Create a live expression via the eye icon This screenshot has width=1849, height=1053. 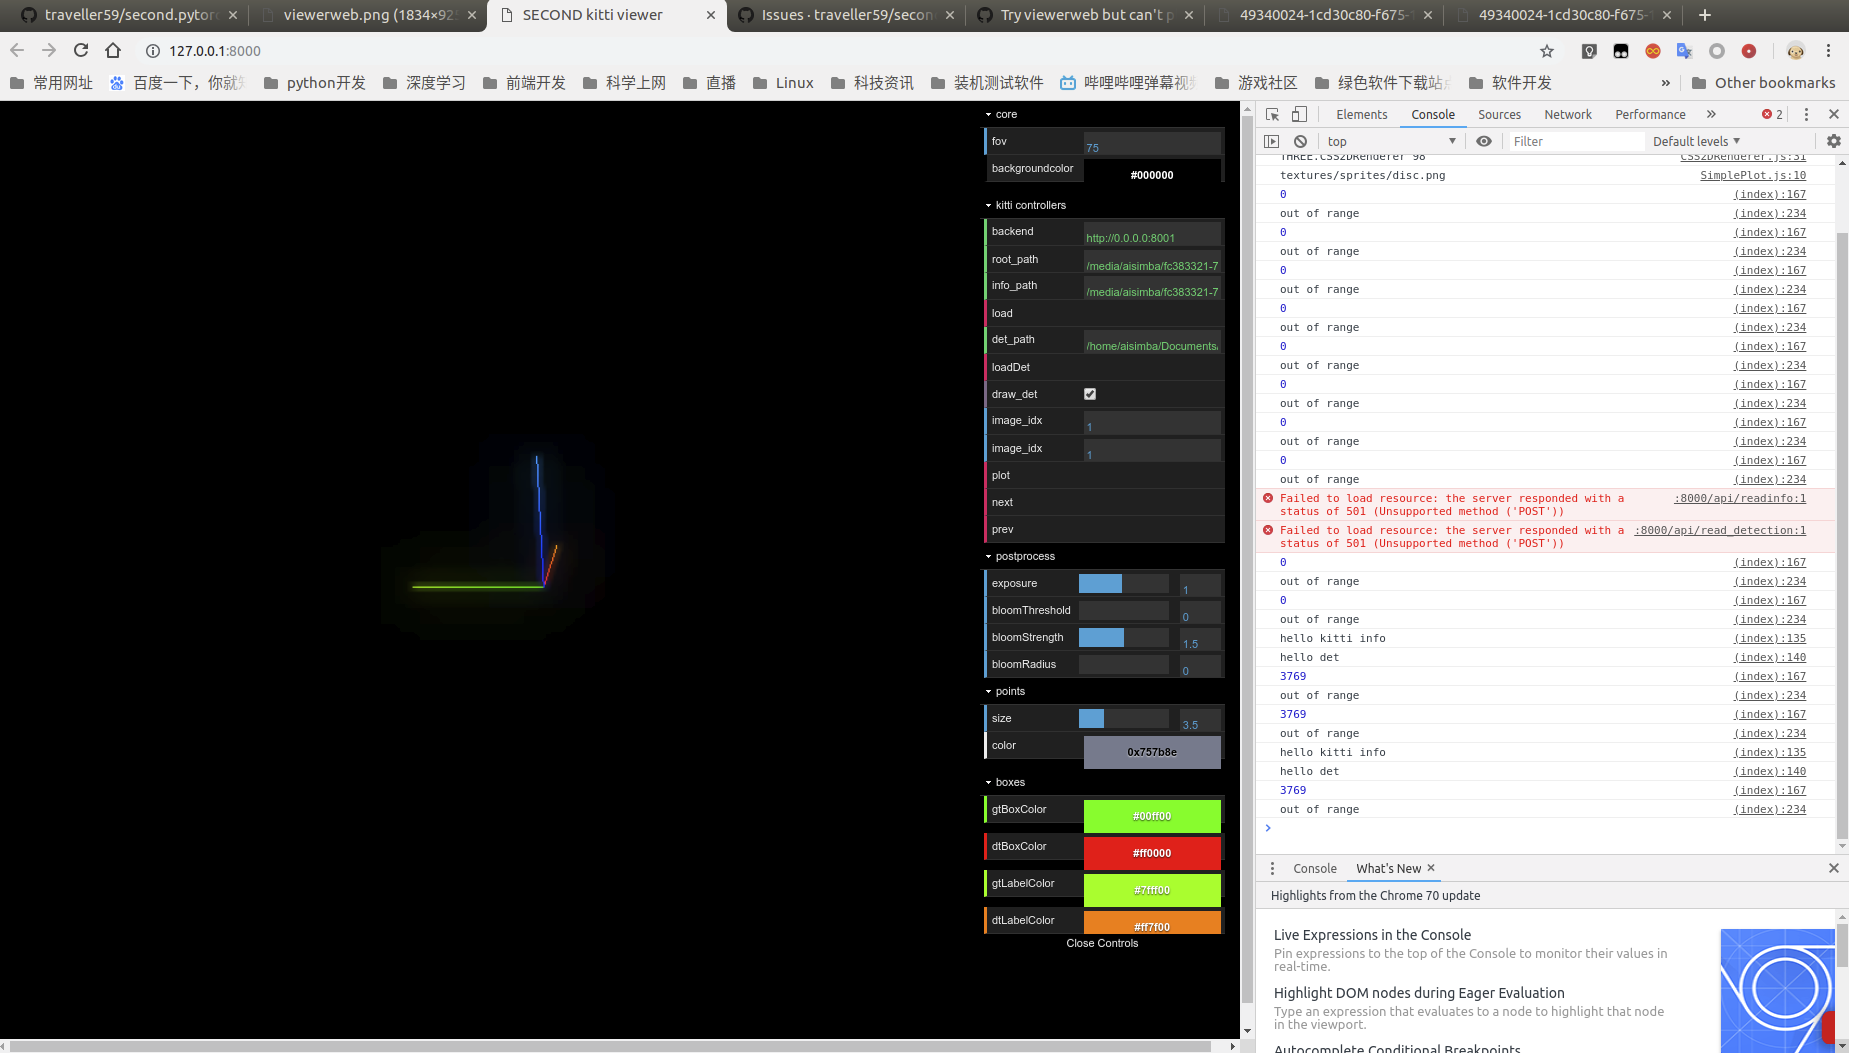(x=1483, y=141)
